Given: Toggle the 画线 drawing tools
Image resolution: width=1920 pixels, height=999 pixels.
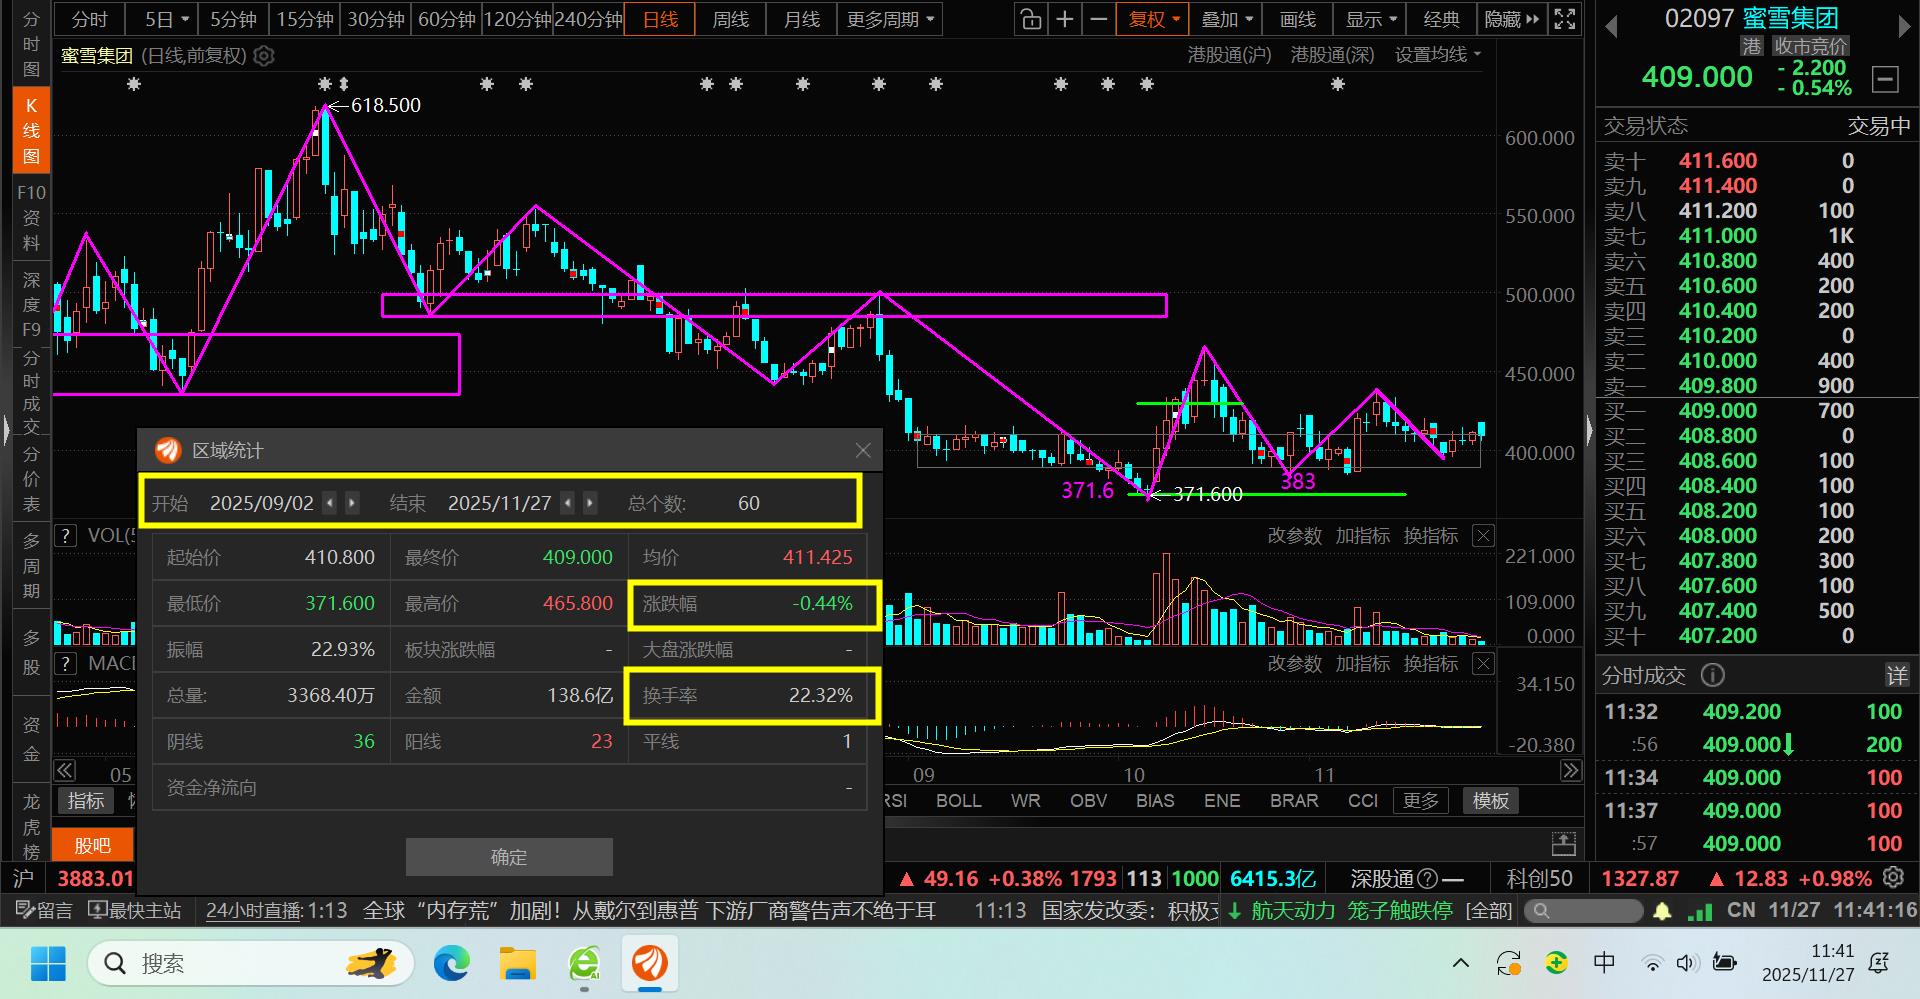Looking at the screenshot, I should (x=1298, y=19).
